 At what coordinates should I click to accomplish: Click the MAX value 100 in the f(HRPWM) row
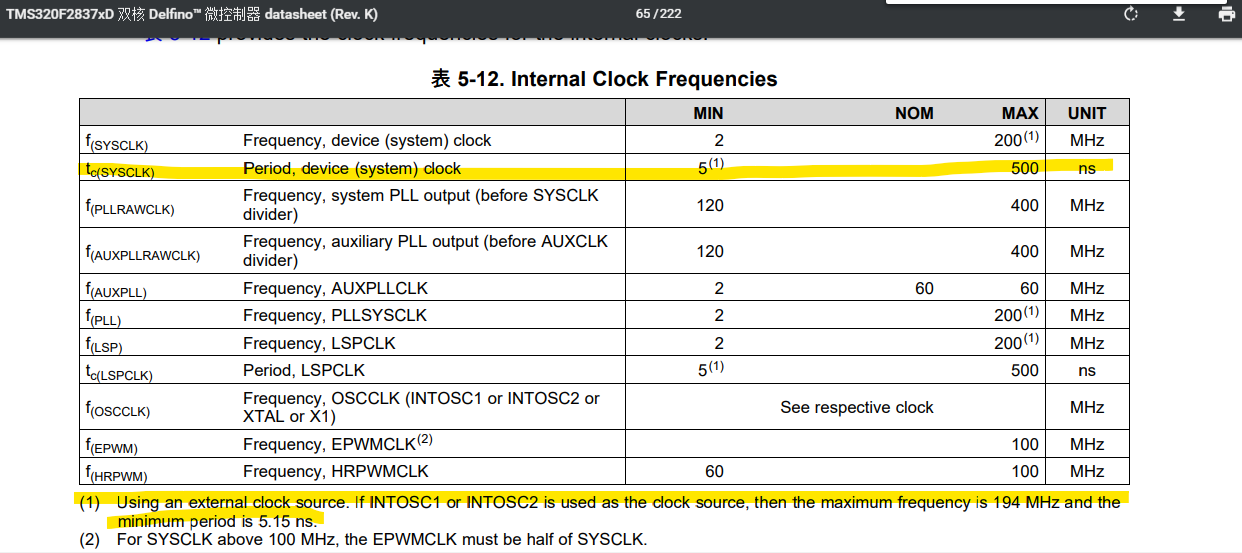[1025, 471]
